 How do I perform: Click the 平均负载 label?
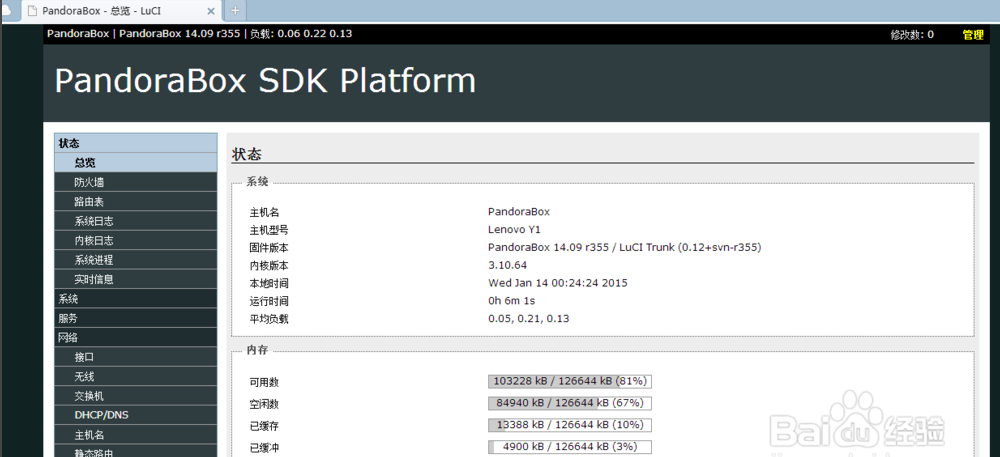(269, 319)
